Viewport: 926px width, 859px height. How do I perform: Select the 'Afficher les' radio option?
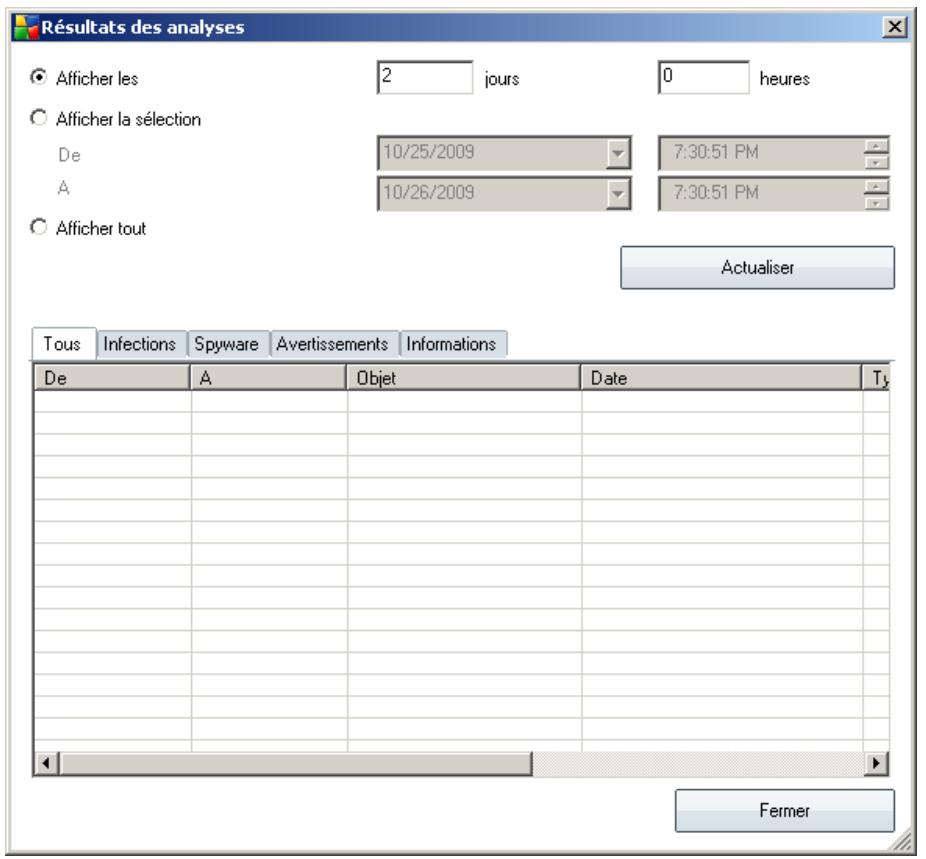click(39, 77)
